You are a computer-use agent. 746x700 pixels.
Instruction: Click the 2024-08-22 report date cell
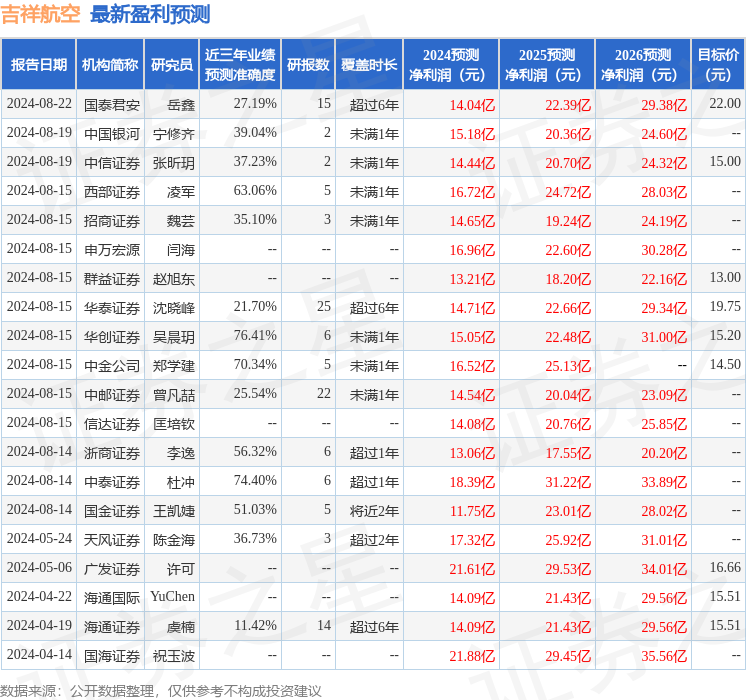click(x=39, y=103)
